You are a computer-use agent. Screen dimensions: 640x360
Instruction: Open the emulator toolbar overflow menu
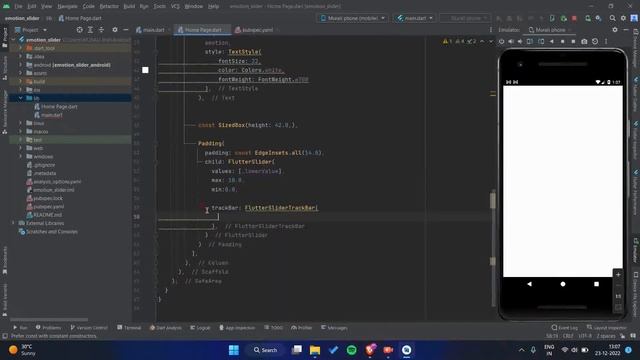[x=606, y=41]
